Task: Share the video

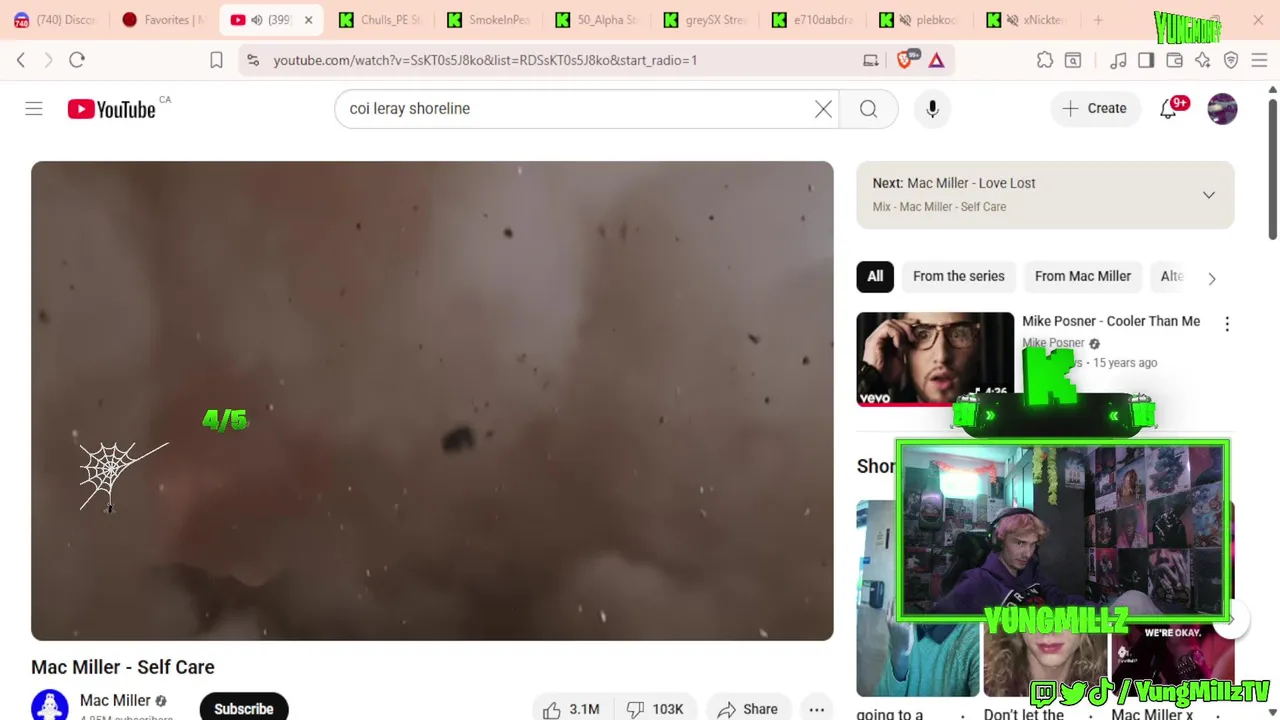Action: click(747, 709)
